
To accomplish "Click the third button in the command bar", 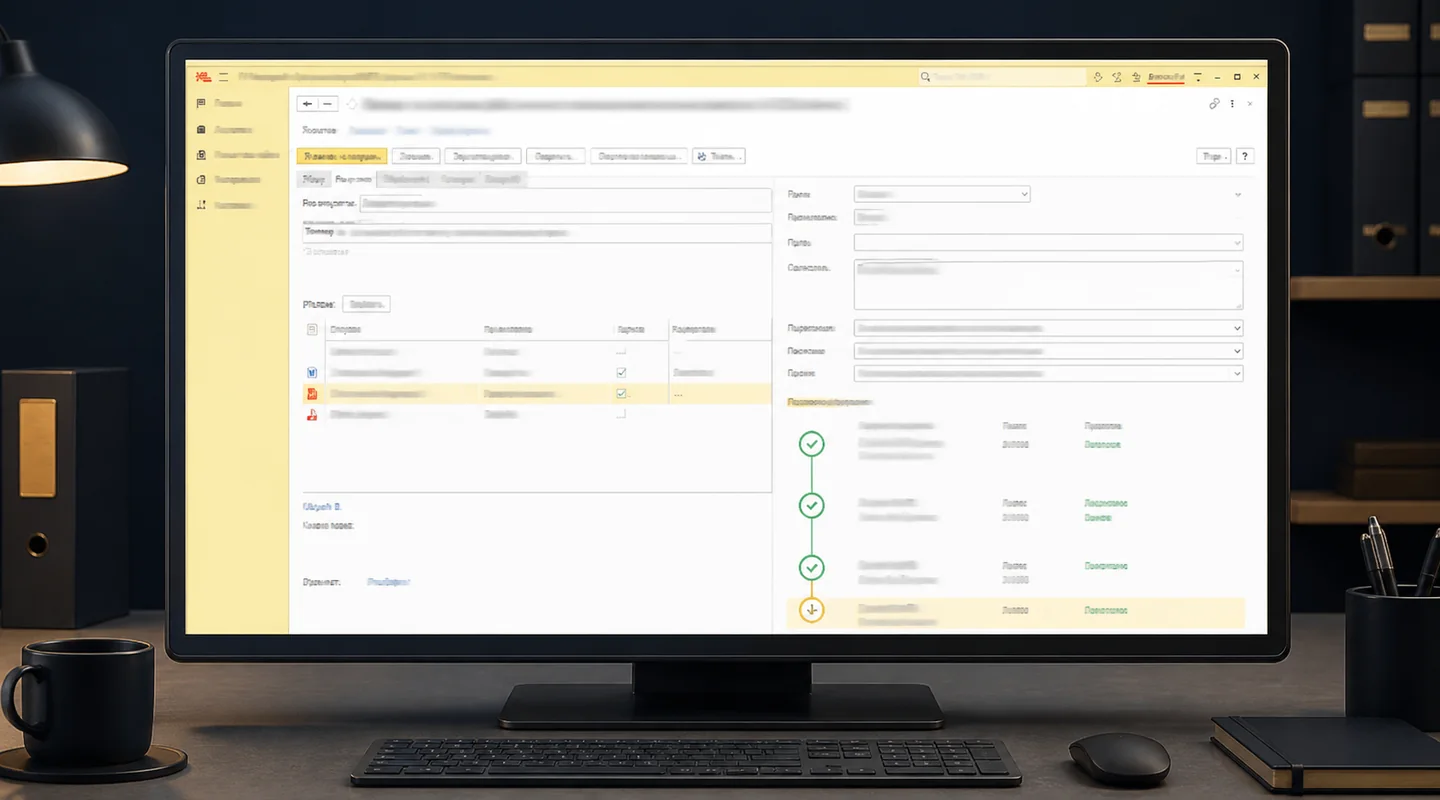I will [x=483, y=156].
